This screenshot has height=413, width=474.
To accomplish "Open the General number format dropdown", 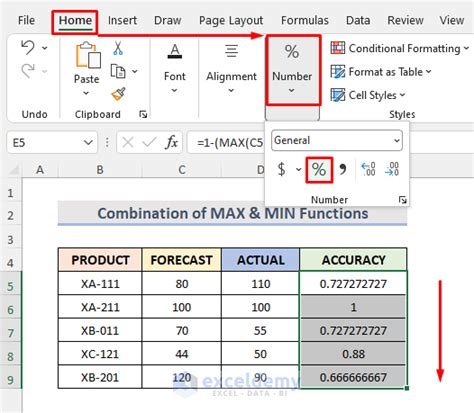I will (337, 140).
